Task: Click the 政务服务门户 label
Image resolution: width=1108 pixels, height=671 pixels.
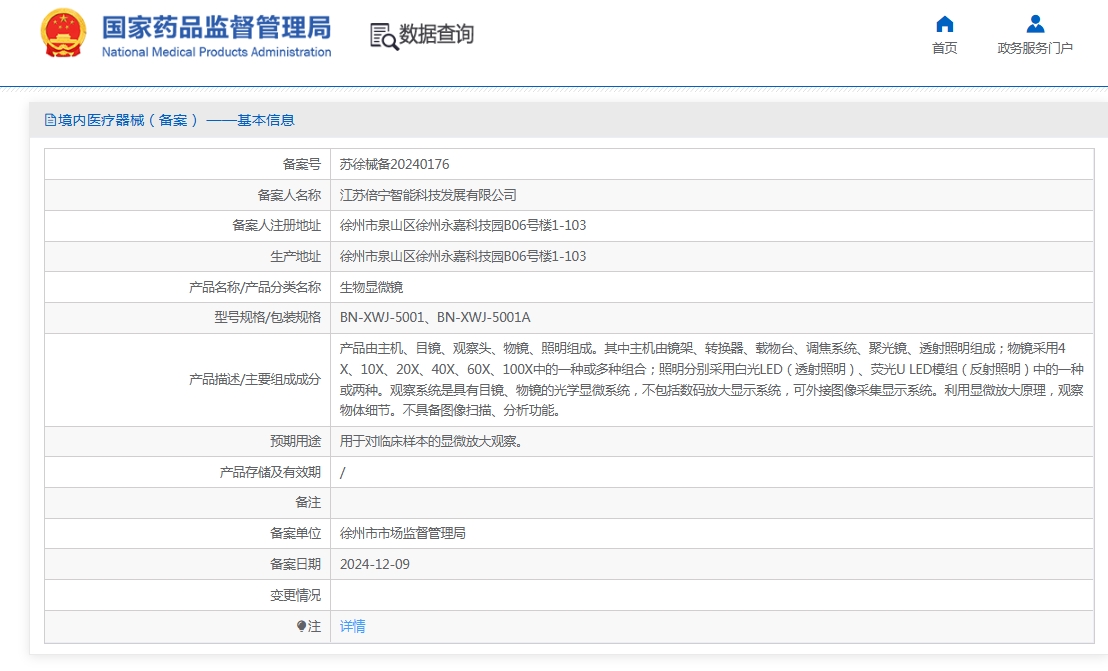Action: (1035, 48)
